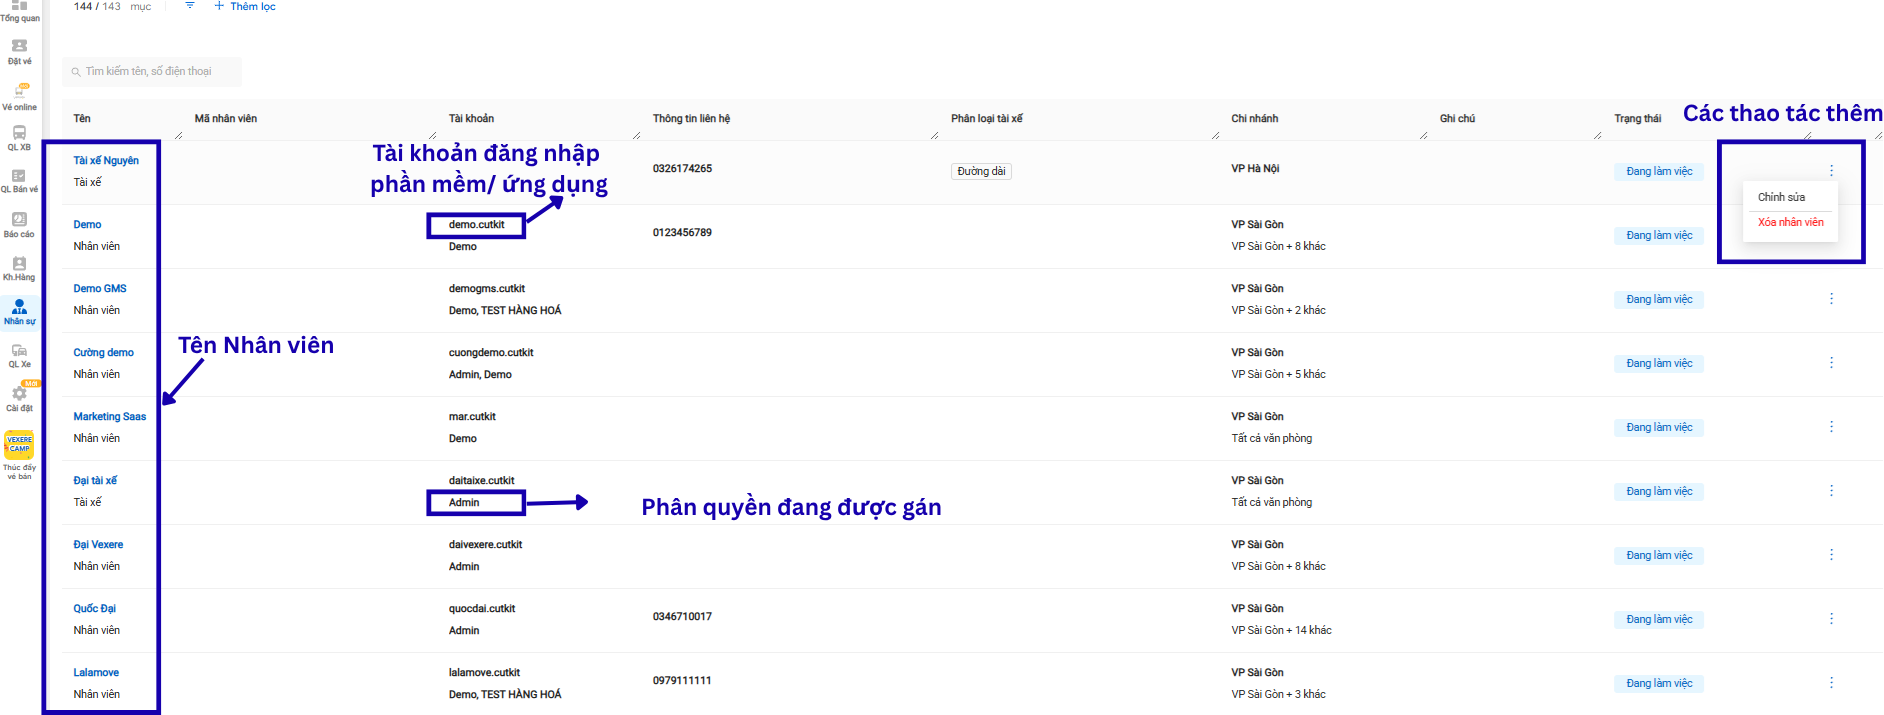
Task: Open the filter funnel dropdown
Action: [189, 6]
